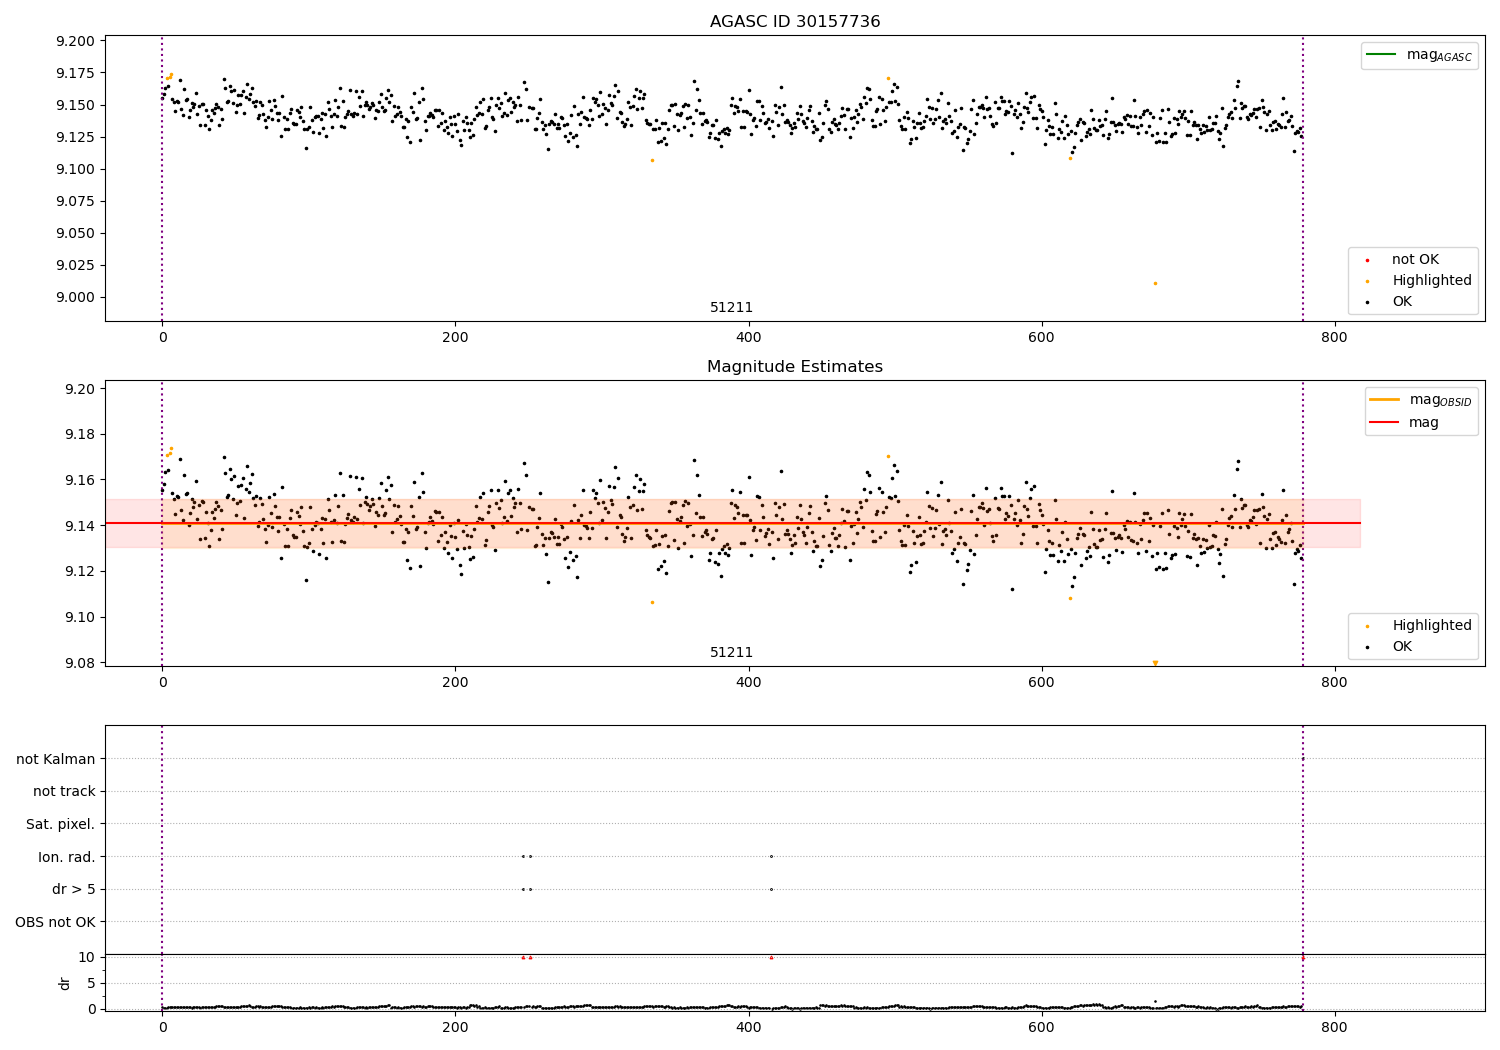Screen dimensions: 1500x1050
Task: Click the '51211' label in top plot
Action: 731,307
